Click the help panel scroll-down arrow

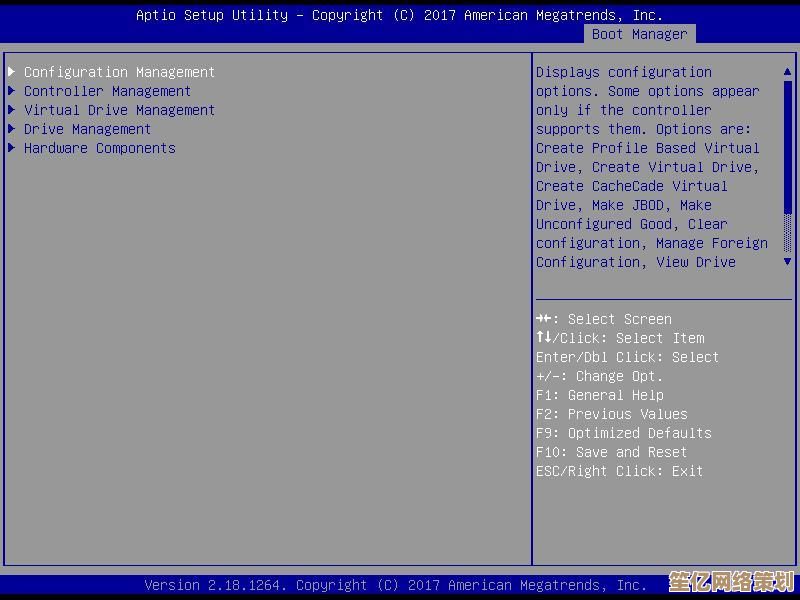(x=788, y=261)
